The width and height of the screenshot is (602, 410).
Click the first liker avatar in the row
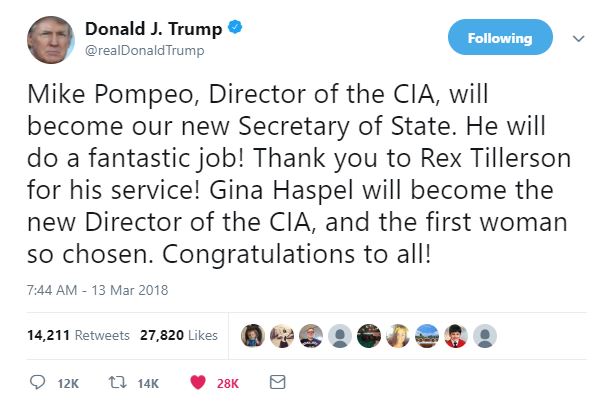[251, 336]
